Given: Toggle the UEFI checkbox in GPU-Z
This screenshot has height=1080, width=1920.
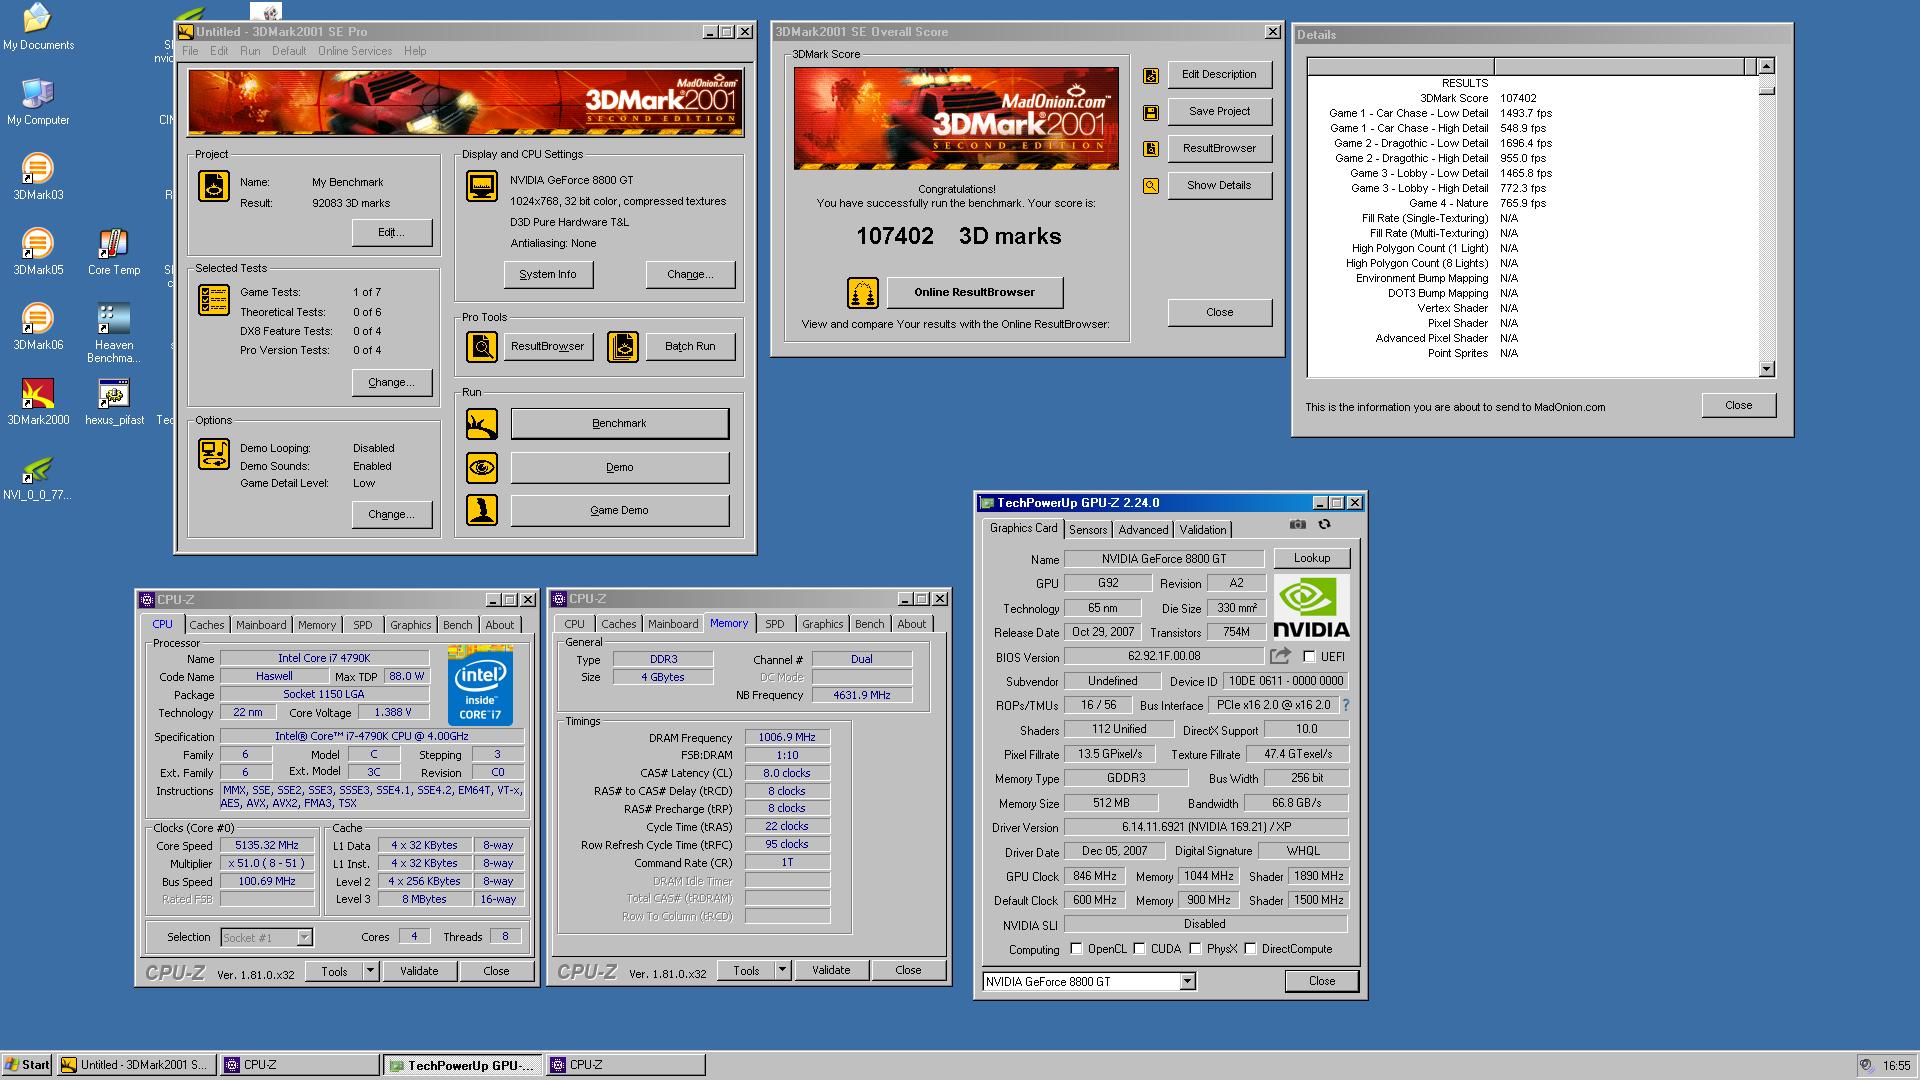Looking at the screenshot, I should 1309,657.
